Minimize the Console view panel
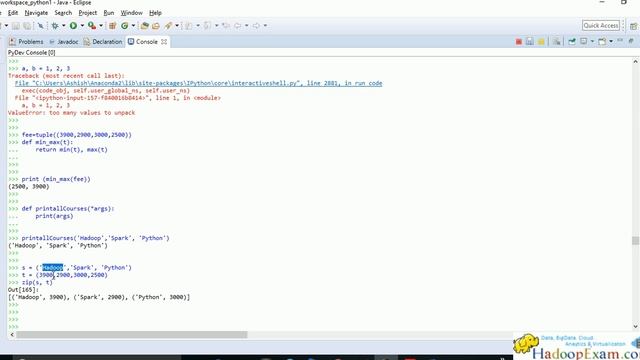 [x=620, y=40]
